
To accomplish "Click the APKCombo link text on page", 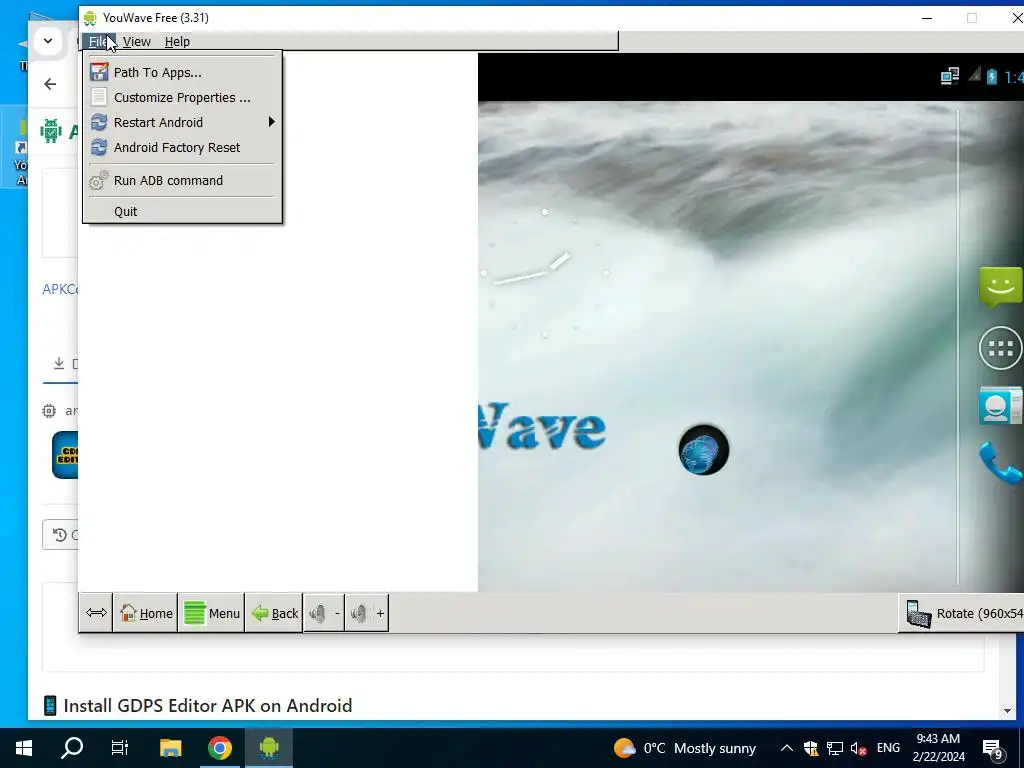I will point(60,289).
